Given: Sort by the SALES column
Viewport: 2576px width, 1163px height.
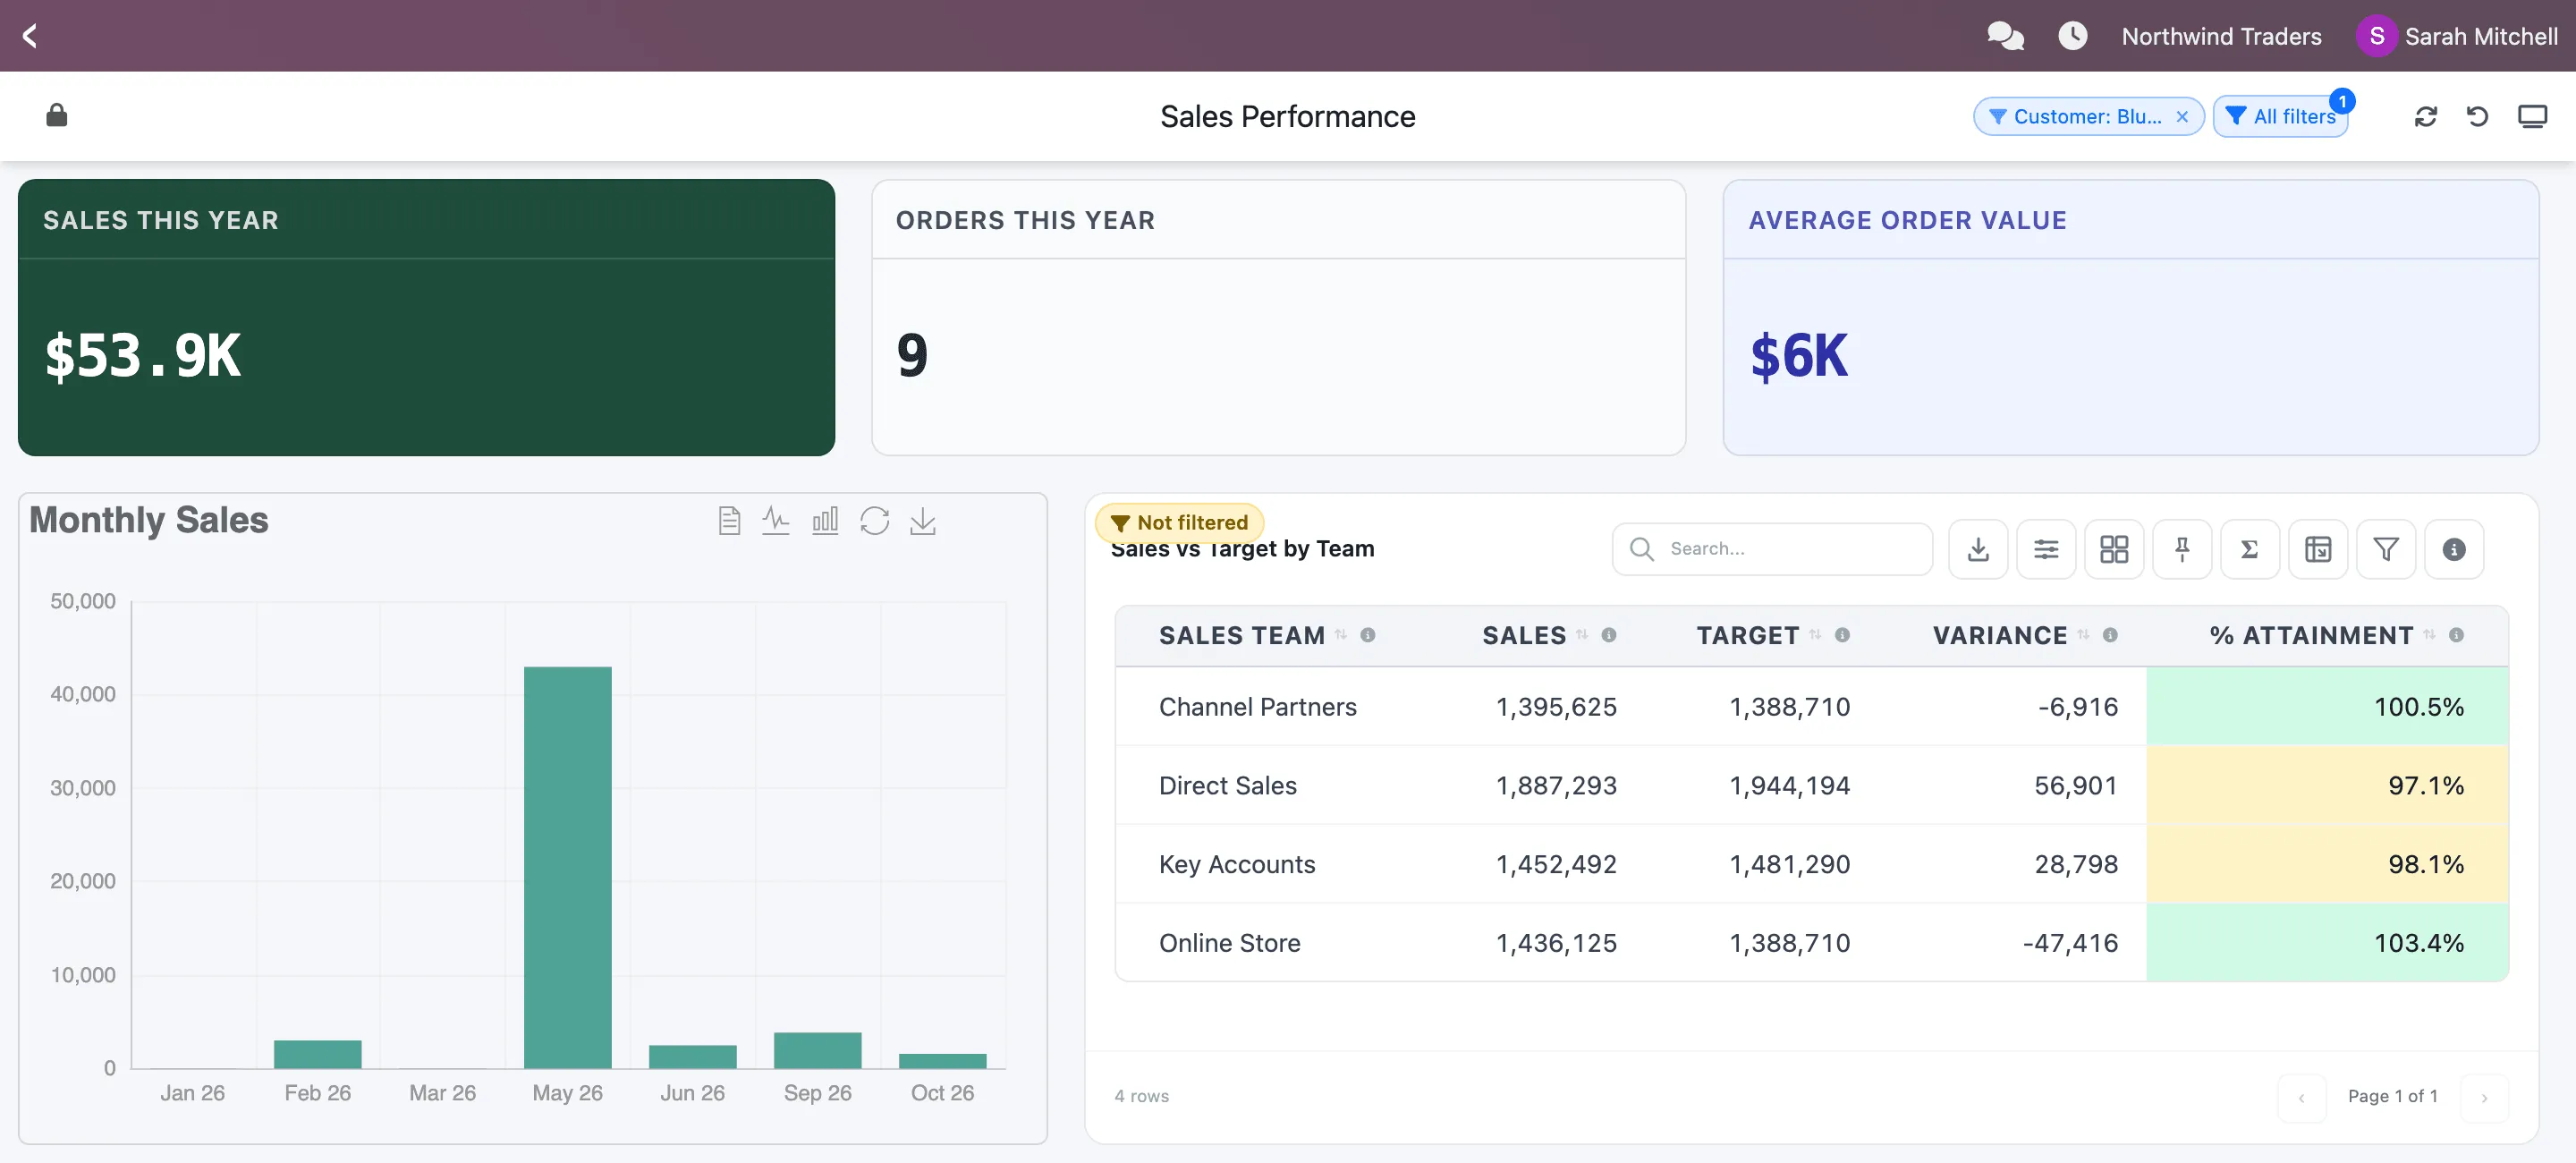Looking at the screenshot, I should click(1581, 635).
